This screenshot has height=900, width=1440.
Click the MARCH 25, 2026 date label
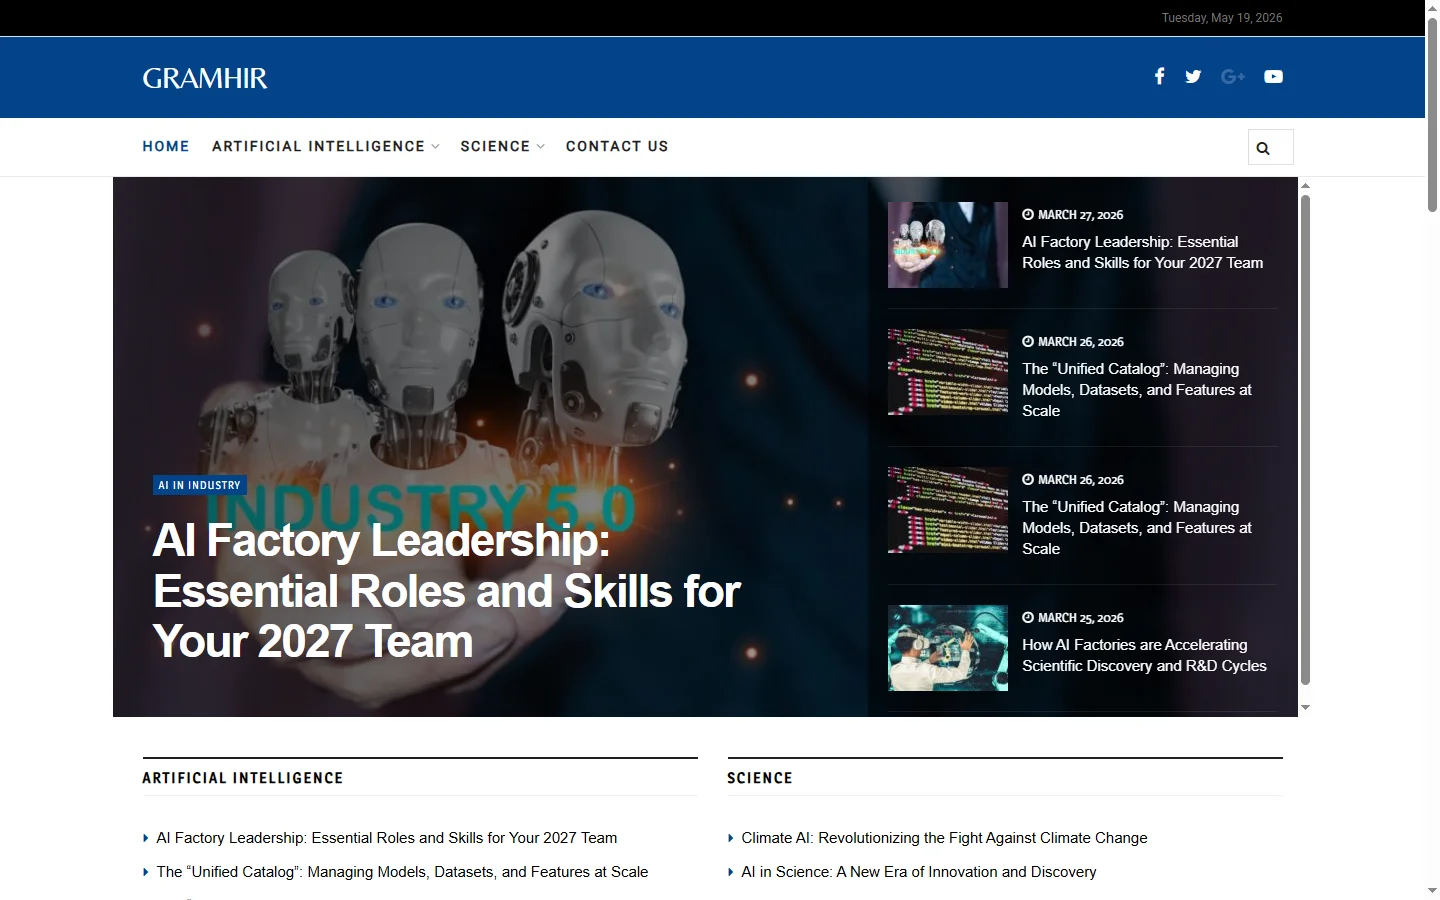click(1080, 618)
